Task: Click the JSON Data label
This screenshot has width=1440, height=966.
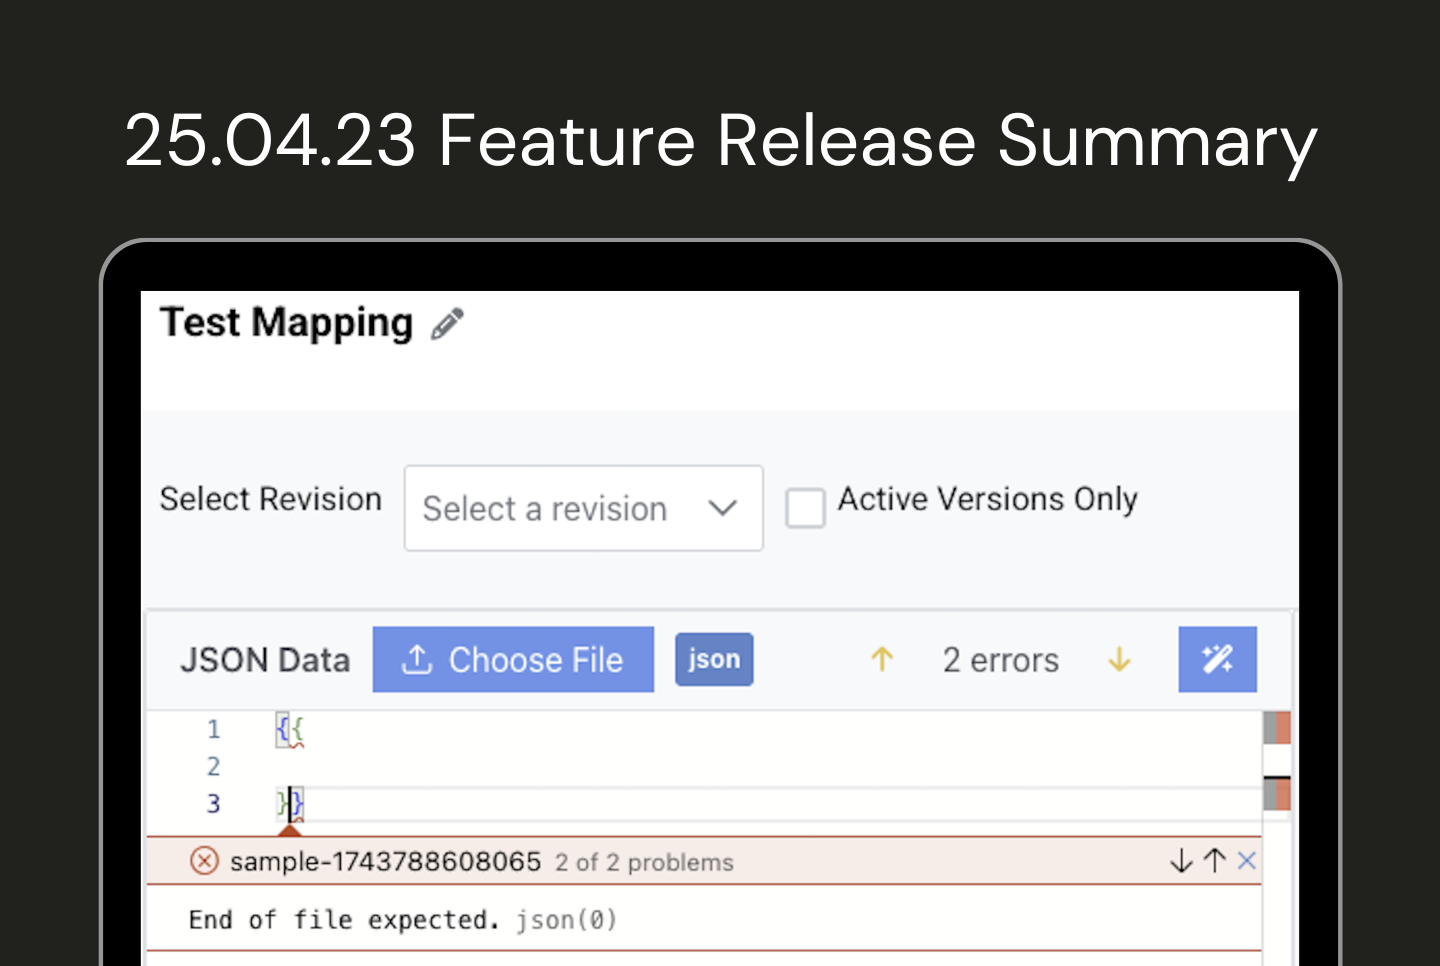Action: click(x=265, y=660)
